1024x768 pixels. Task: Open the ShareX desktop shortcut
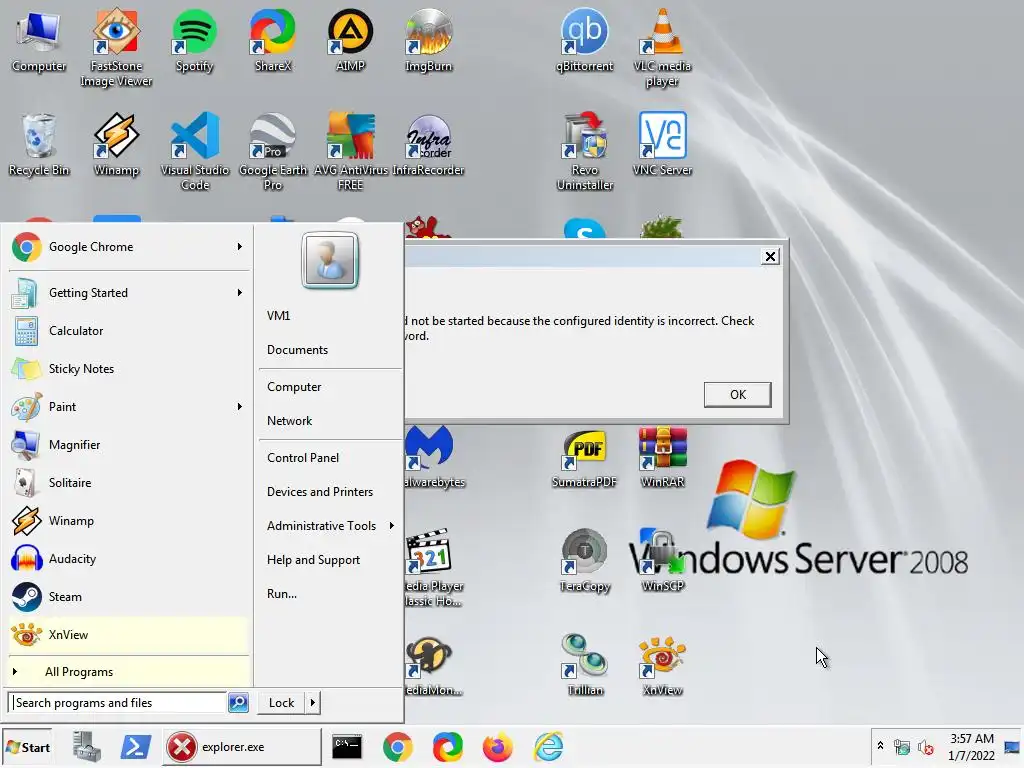[272, 40]
